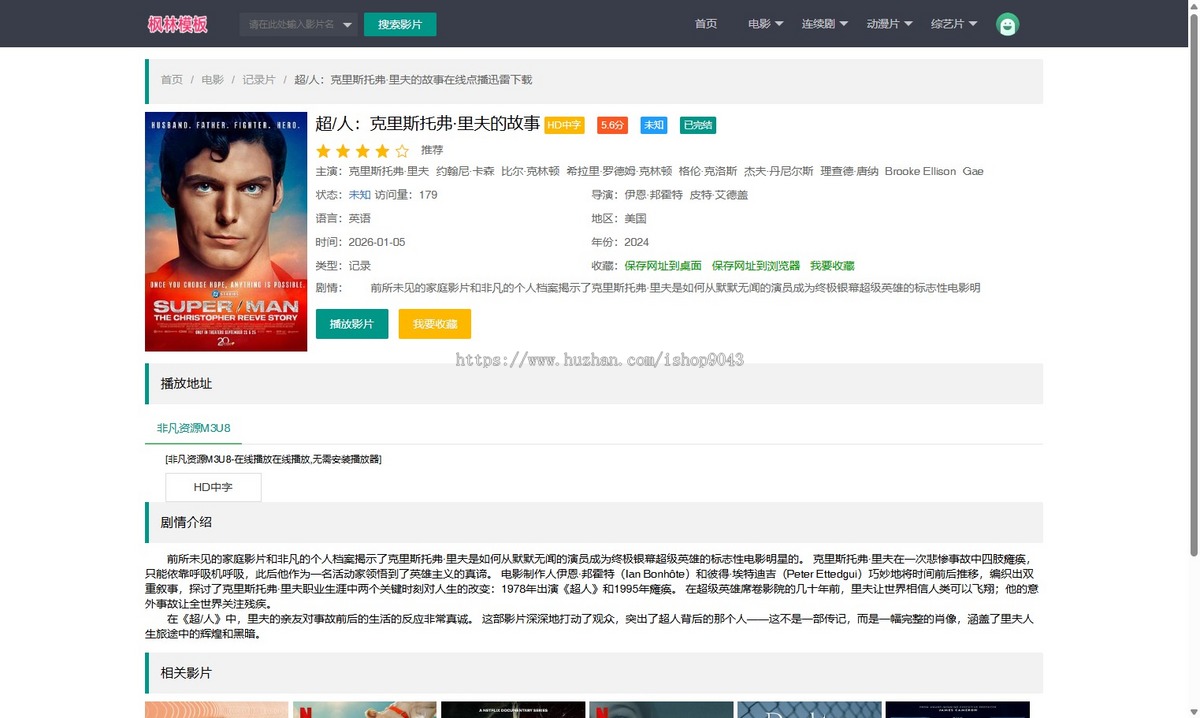This screenshot has width=1200, height=718.
Task: Click the 搜索影片 search button
Action: [x=400, y=24]
